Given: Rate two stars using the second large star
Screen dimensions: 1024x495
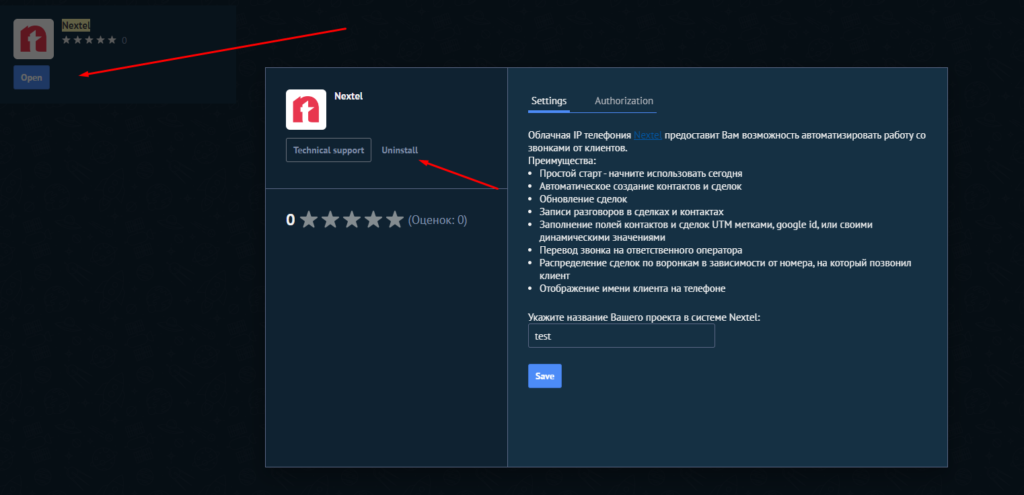Looking at the screenshot, I should tap(330, 220).
